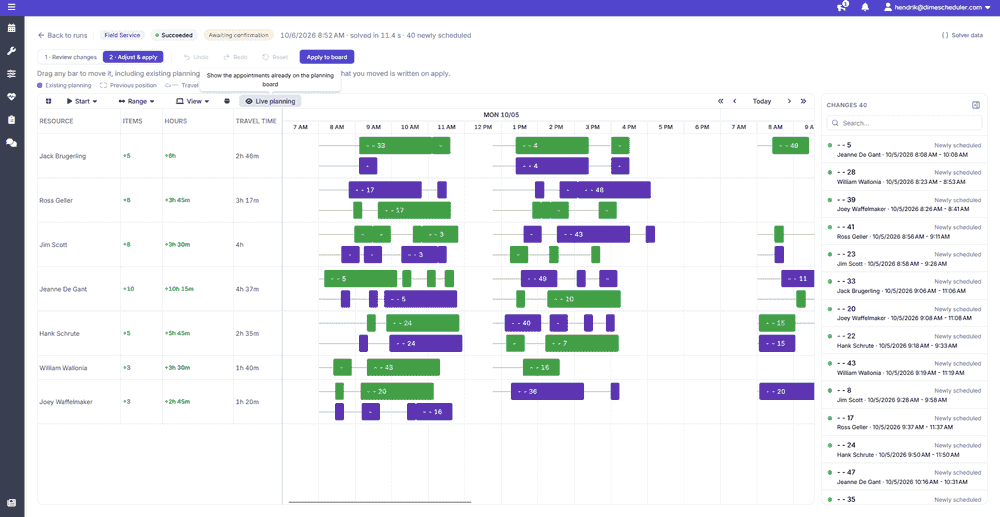Click the grid layout icon in scheduler toolbar
The height and width of the screenshot is (517, 1000).
tap(48, 101)
